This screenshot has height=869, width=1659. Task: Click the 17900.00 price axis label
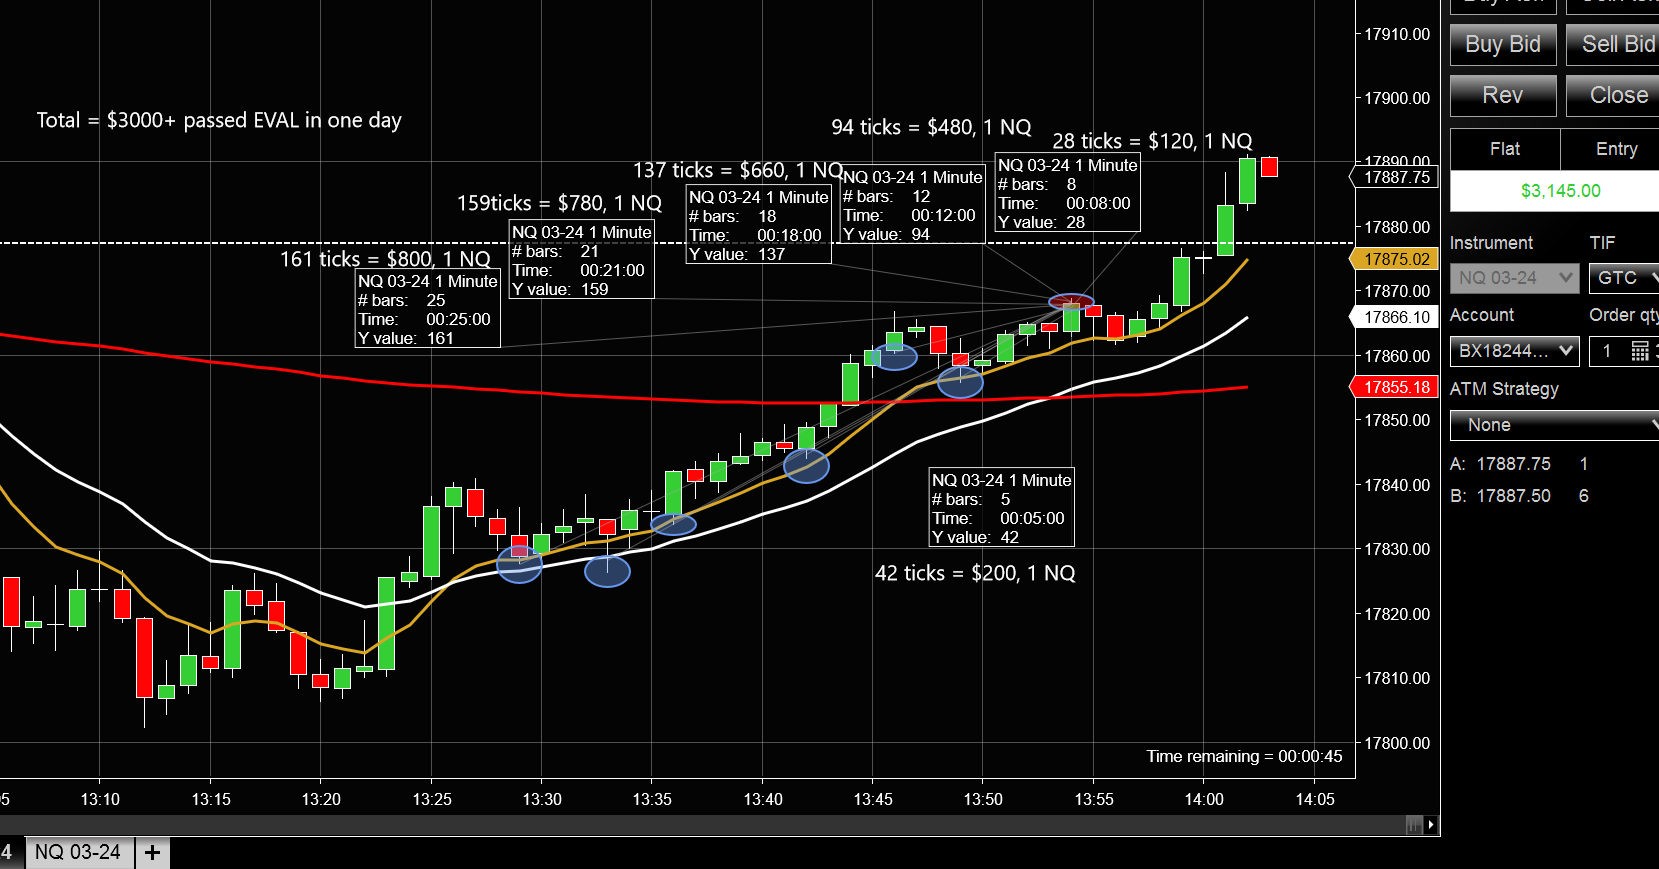(1397, 98)
